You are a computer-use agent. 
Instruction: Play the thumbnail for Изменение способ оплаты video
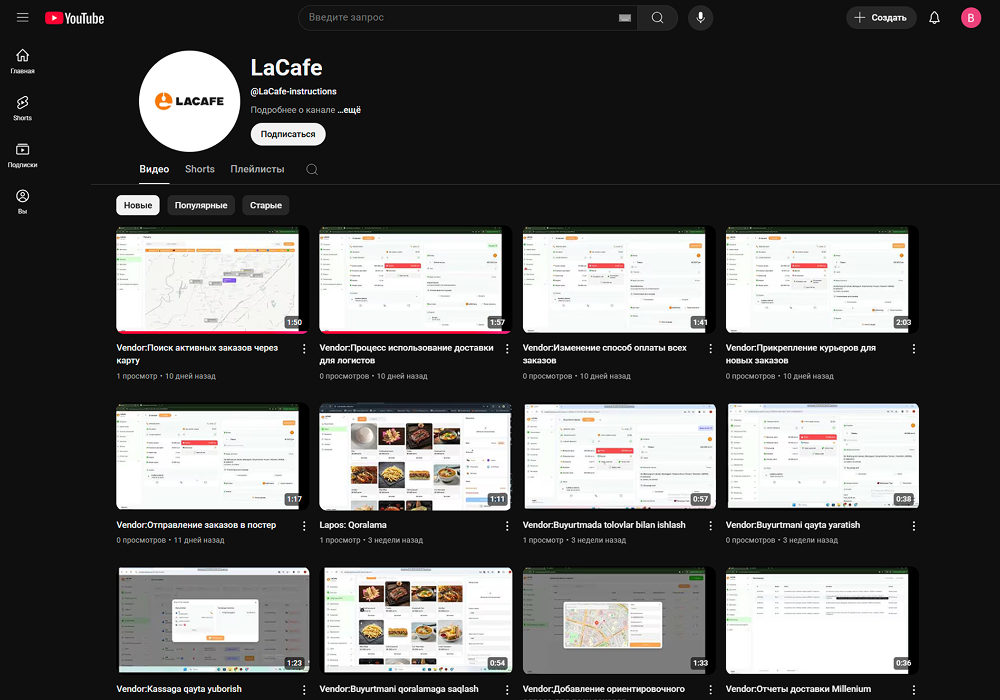click(x=619, y=279)
